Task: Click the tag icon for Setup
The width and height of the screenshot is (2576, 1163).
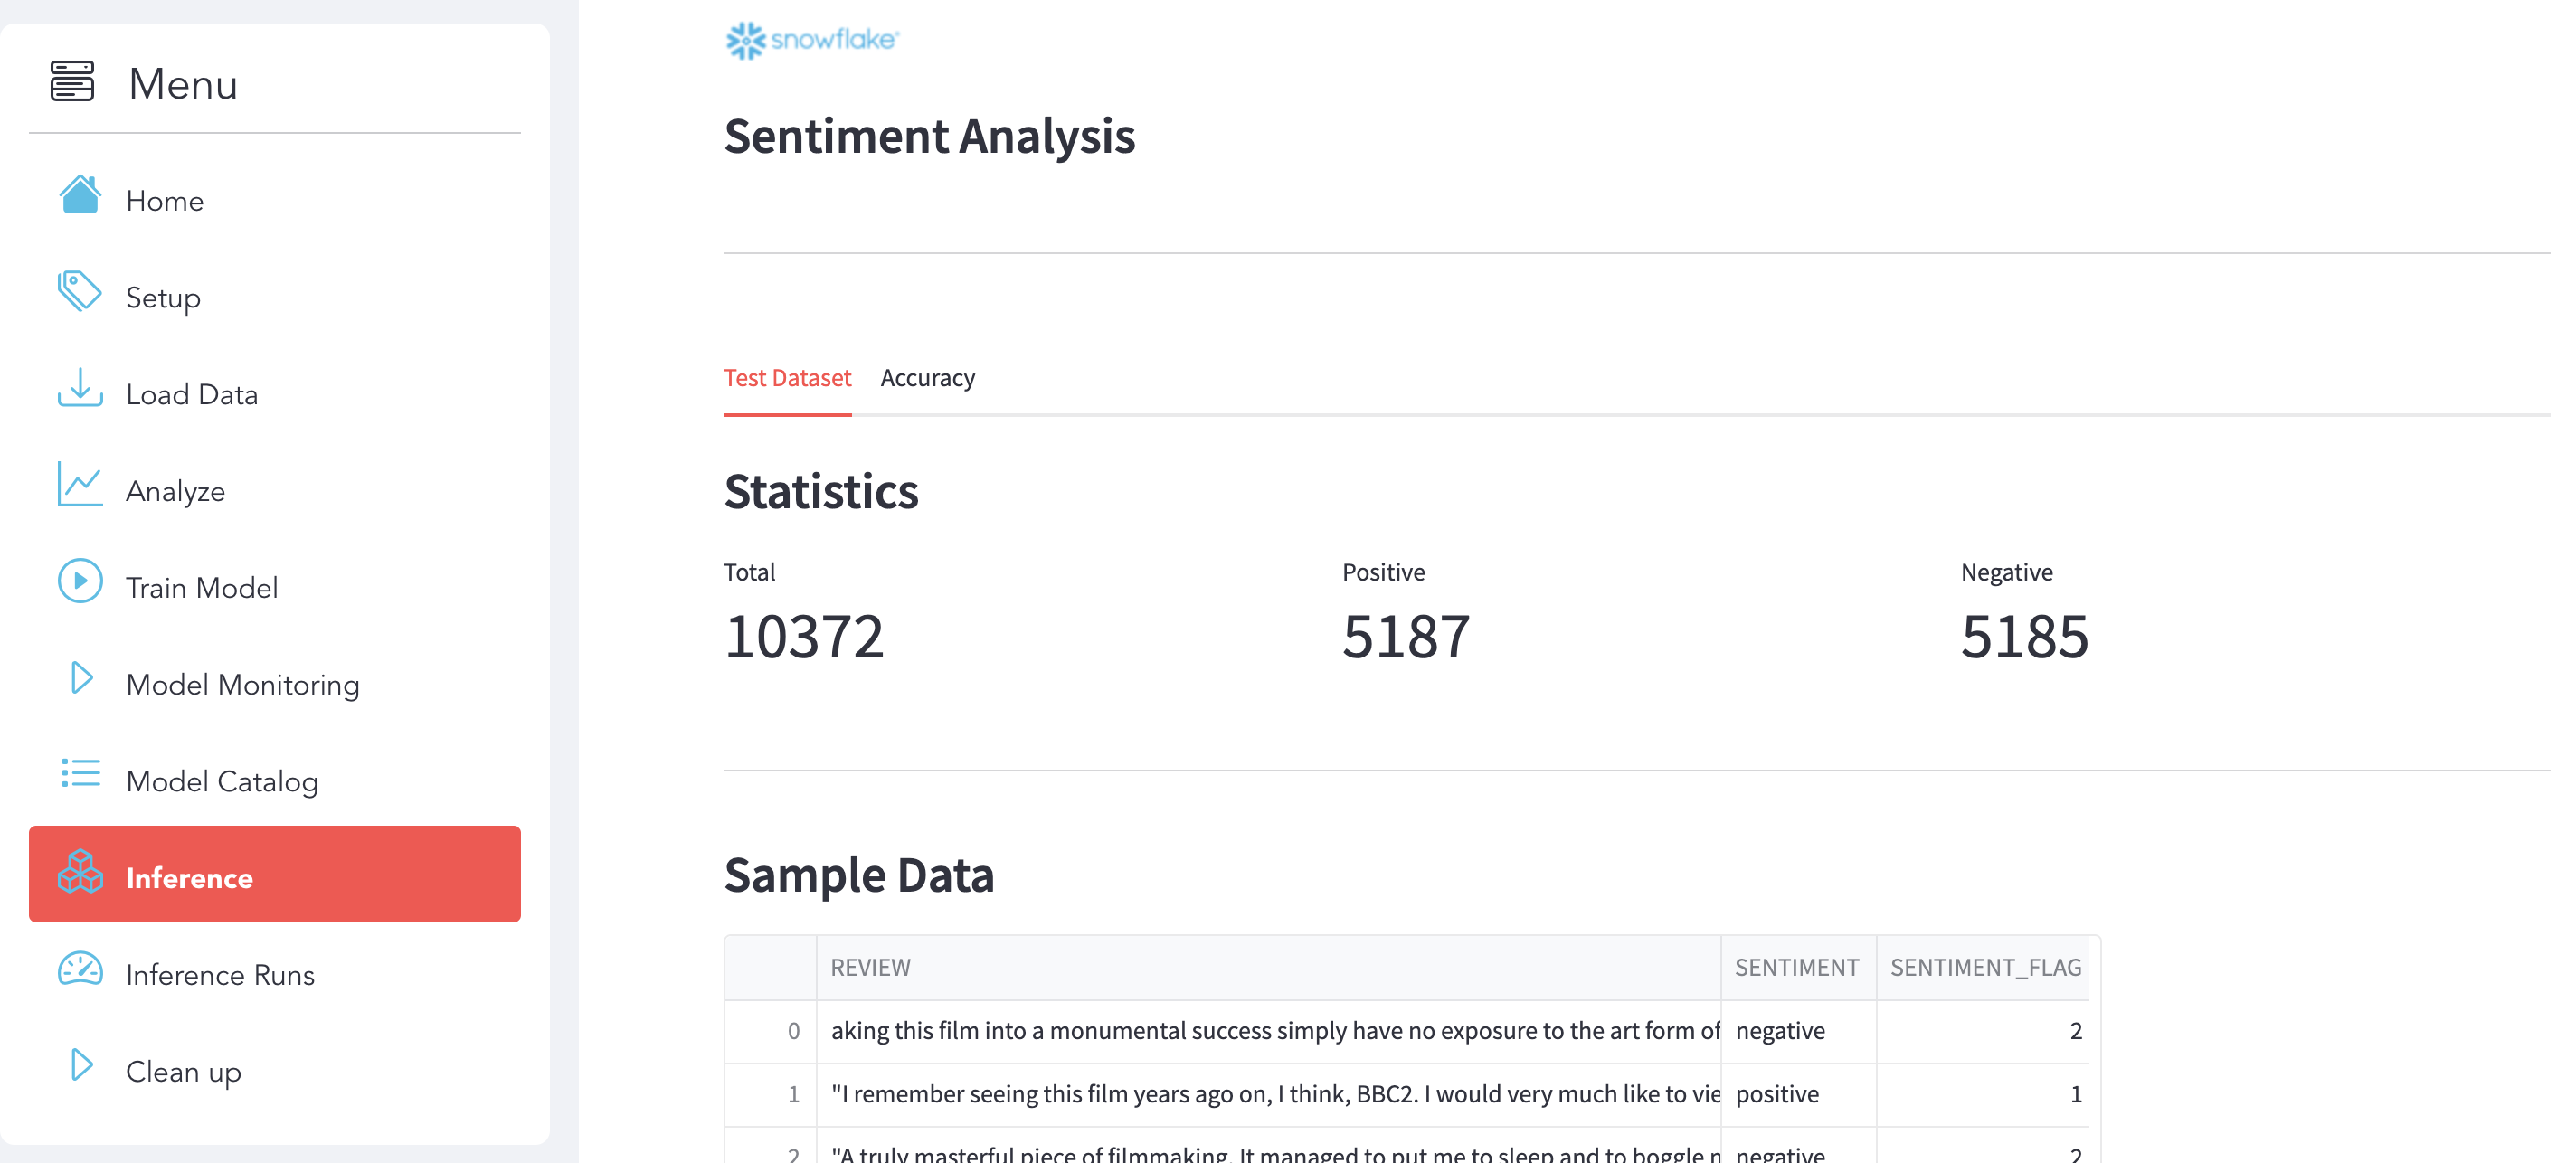Action: (x=80, y=292)
